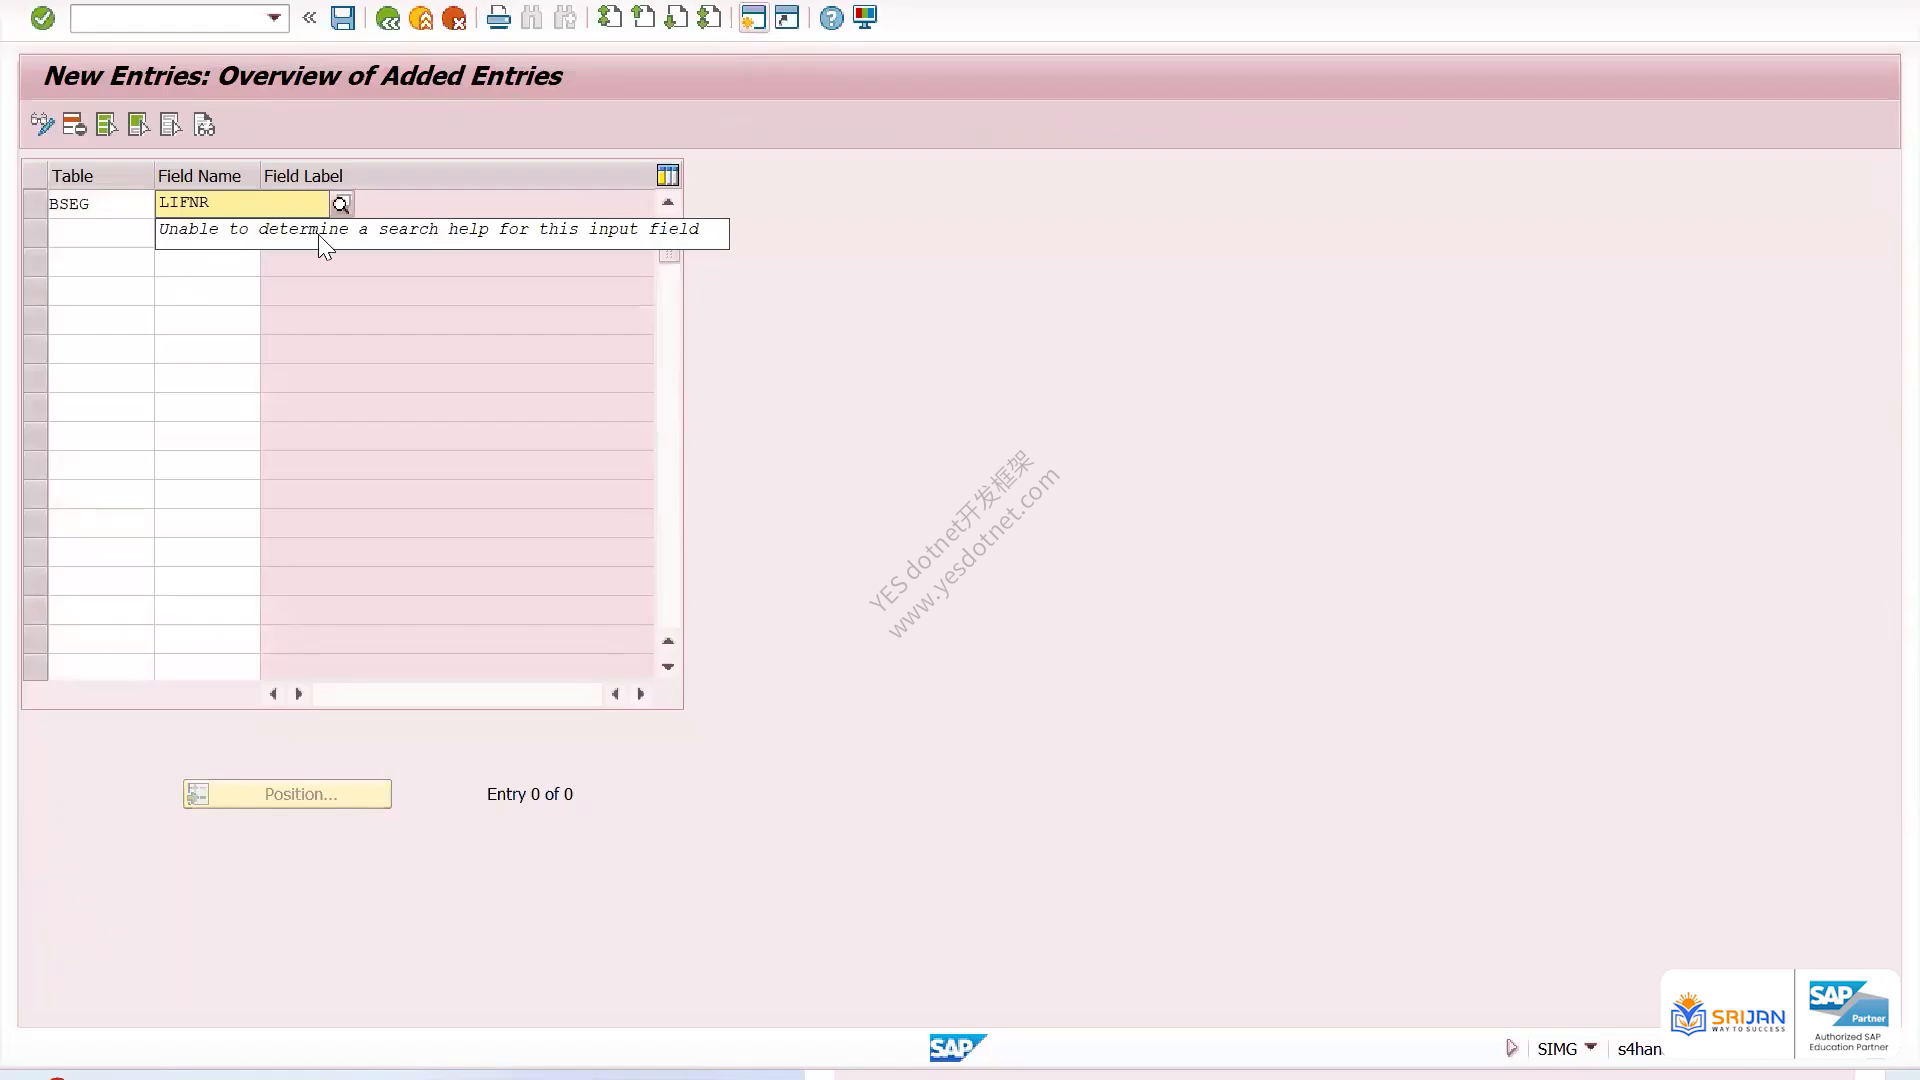Viewport: 1920px width, 1080px height.
Task: Click the red Cancel icon
Action: coord(454,18)
